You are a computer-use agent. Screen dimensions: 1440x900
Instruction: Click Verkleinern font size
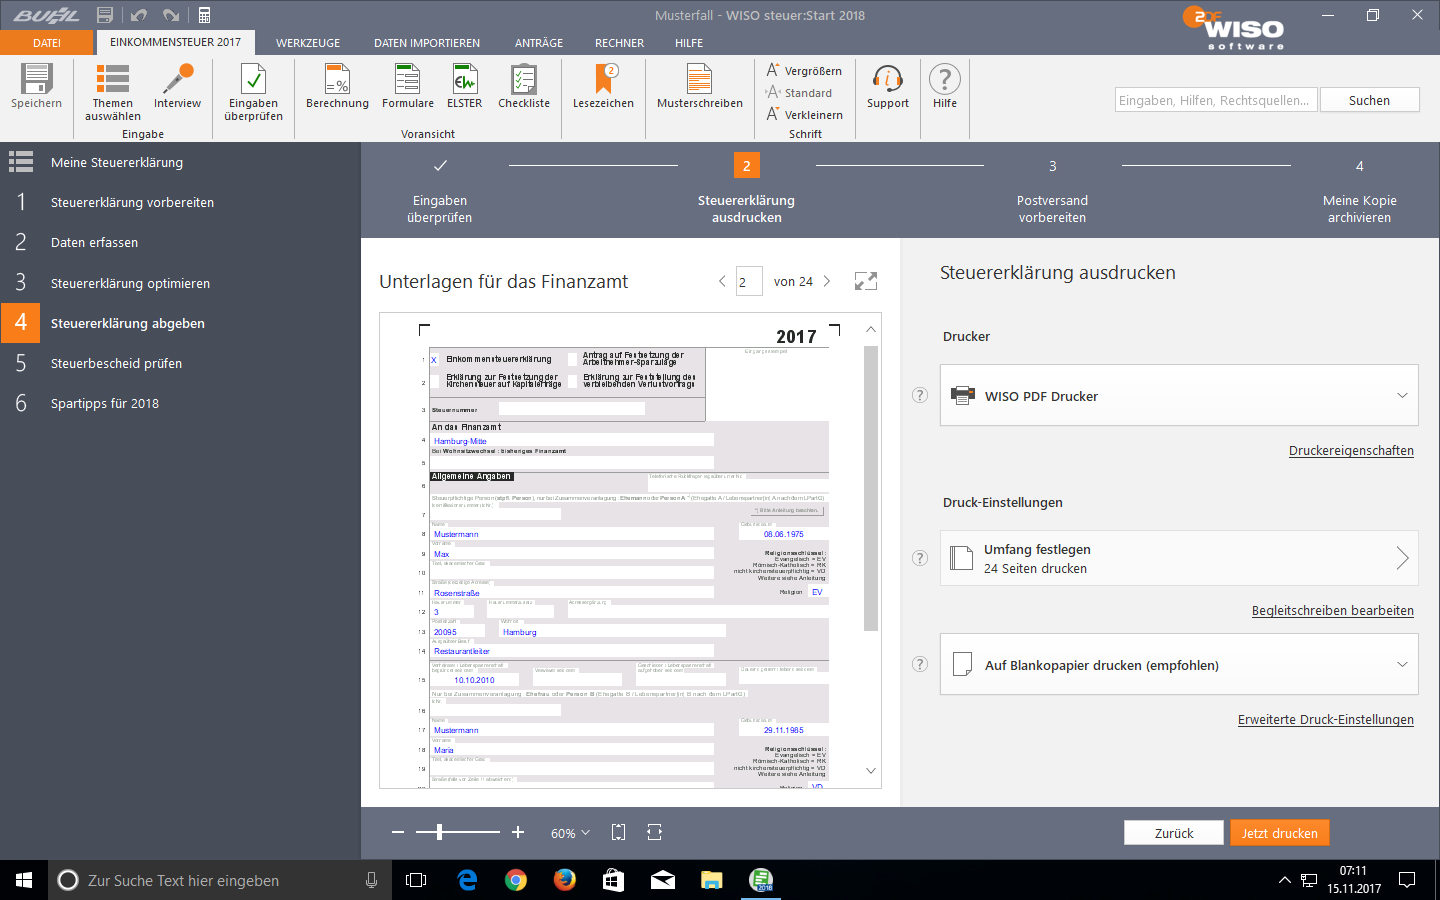pyautogui.click(x=804, y=115)
